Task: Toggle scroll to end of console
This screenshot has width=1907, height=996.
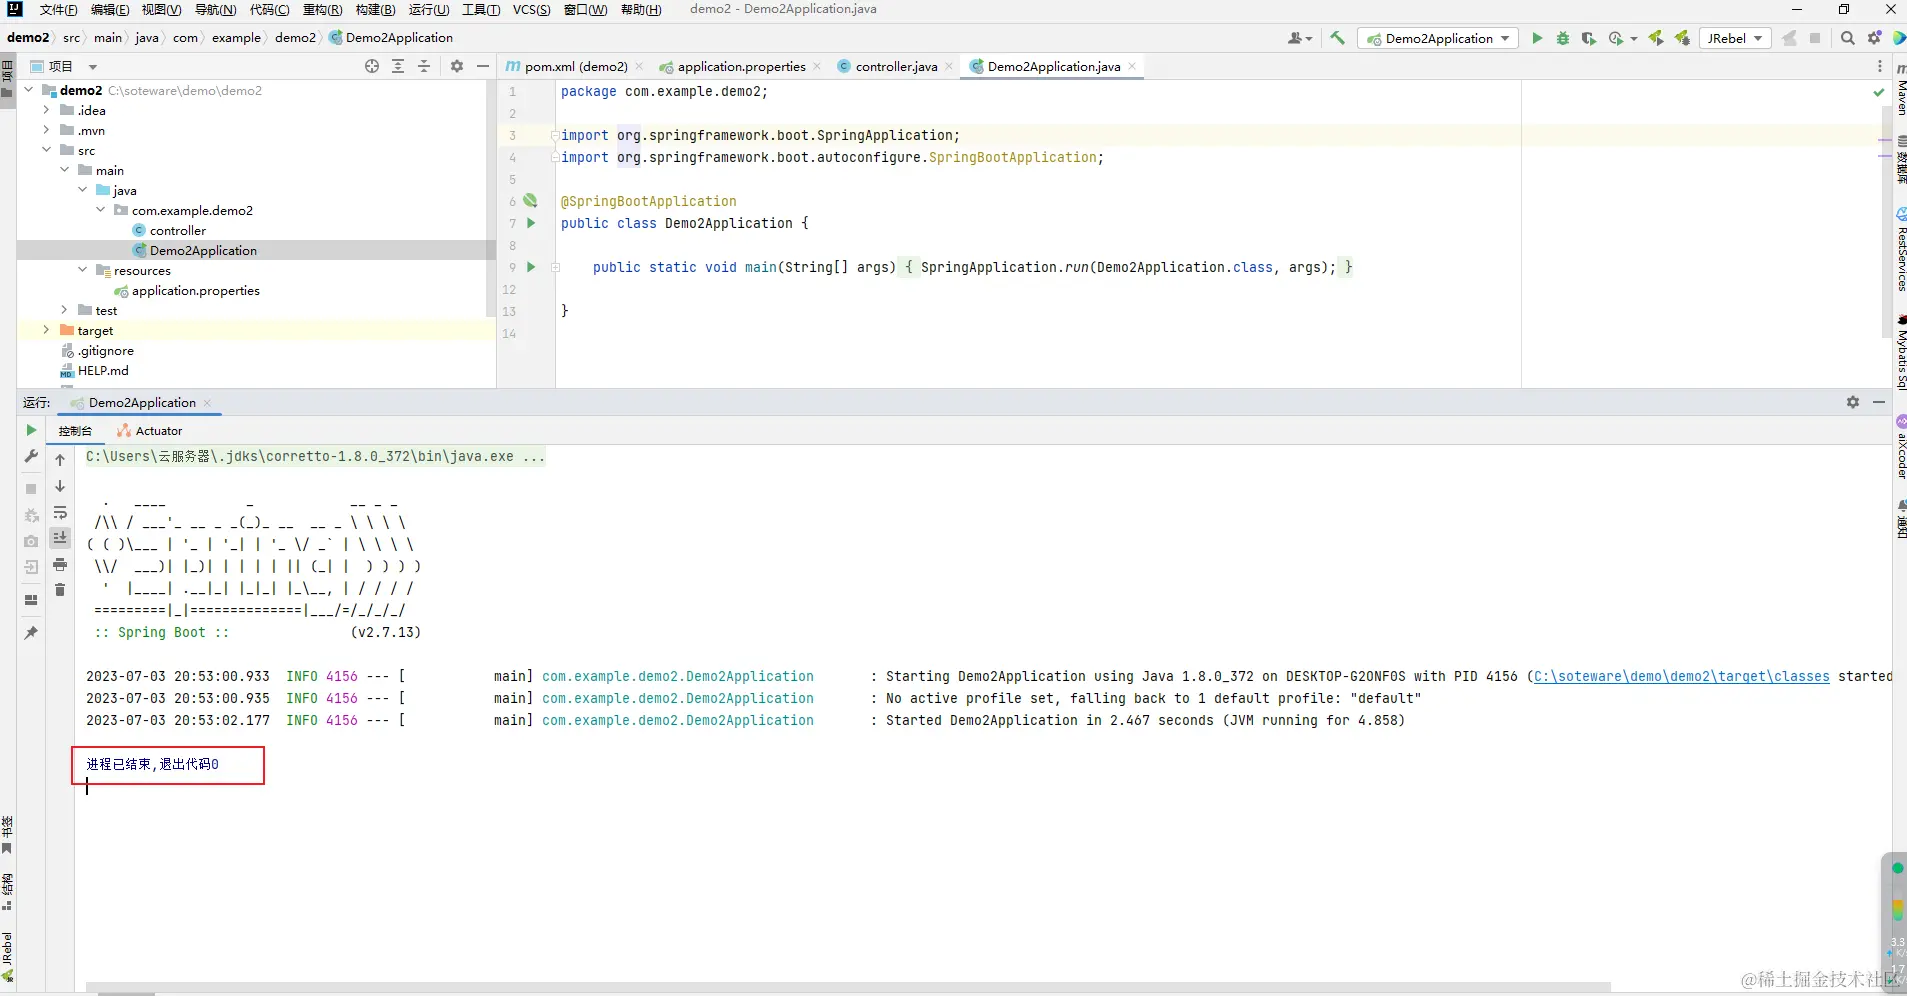Action: 60,538
